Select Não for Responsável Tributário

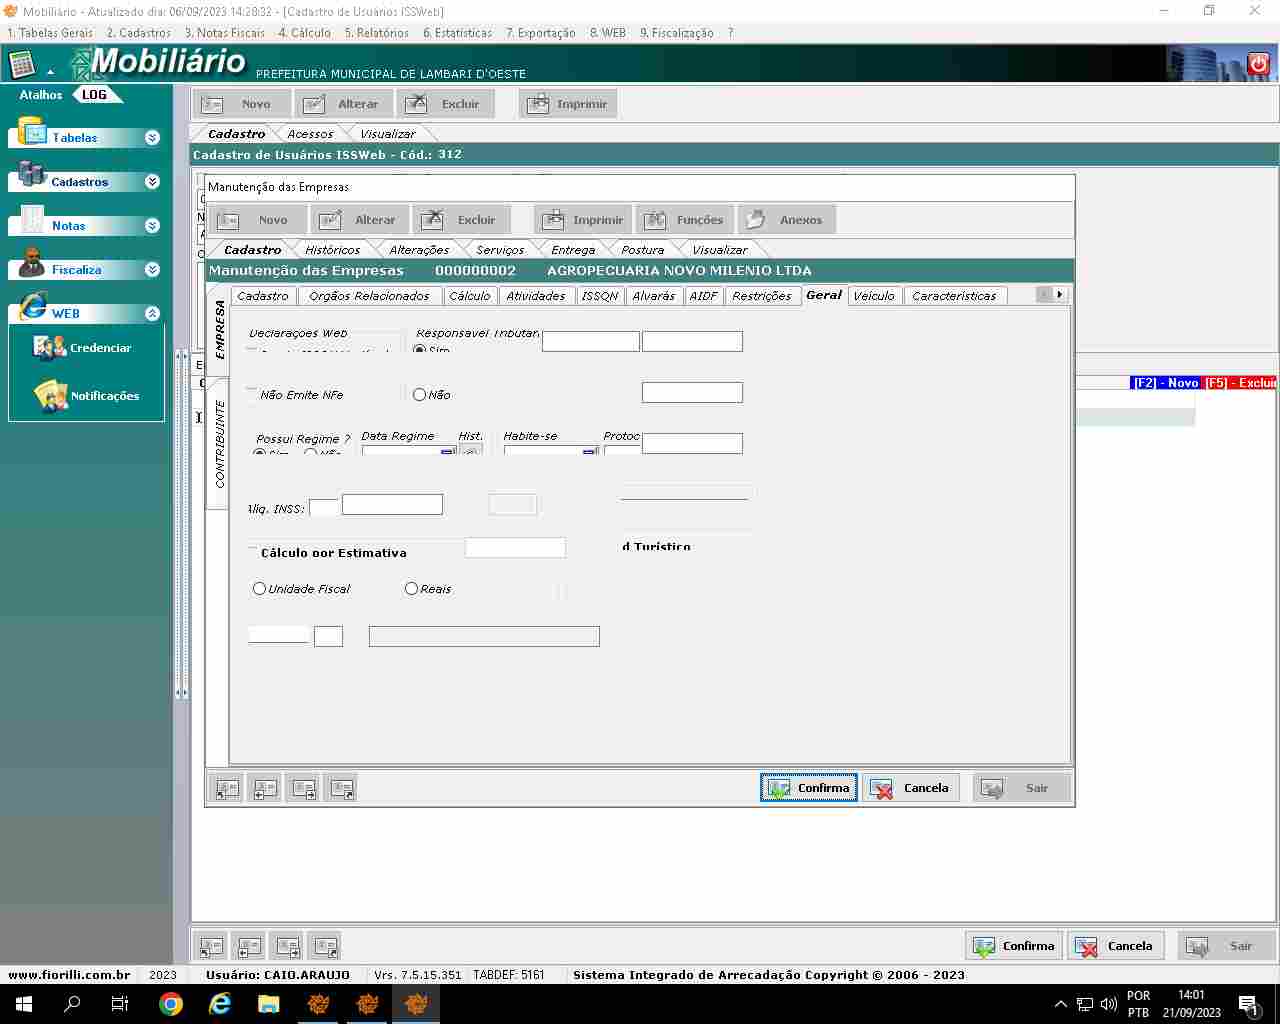[x=420, y=395]
